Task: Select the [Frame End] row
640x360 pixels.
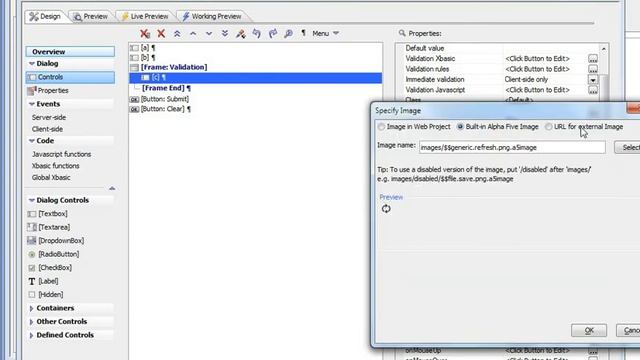Action: pos(256,88)
